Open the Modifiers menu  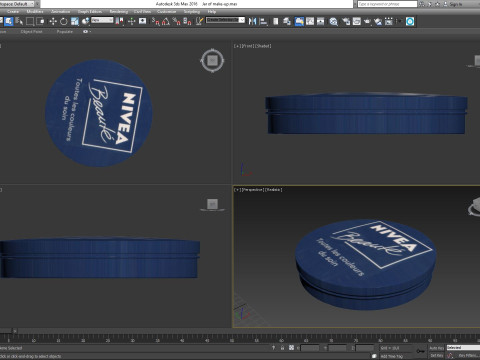click(35, 11)
